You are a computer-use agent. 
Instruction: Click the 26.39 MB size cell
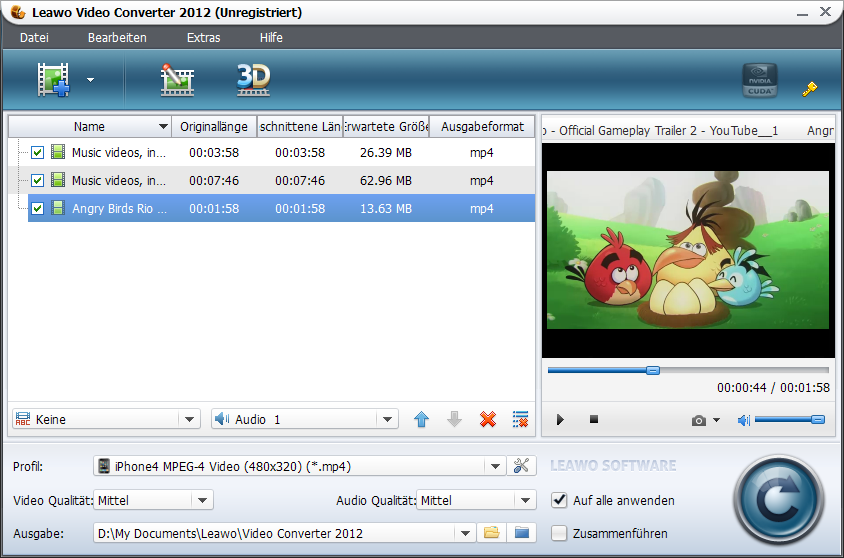click(386, 153)
